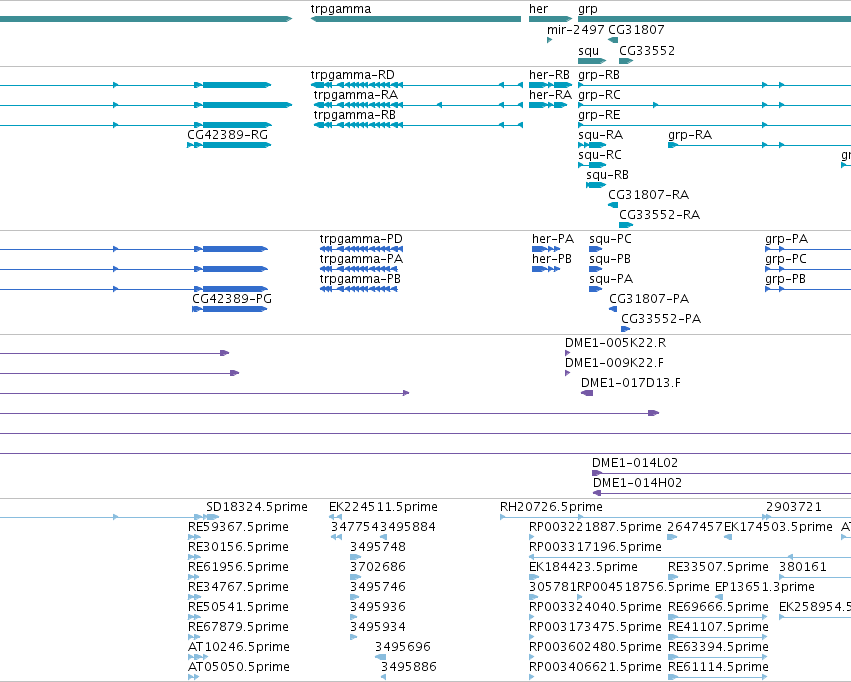Click transcript CG42389-RG label

point(228,135)
